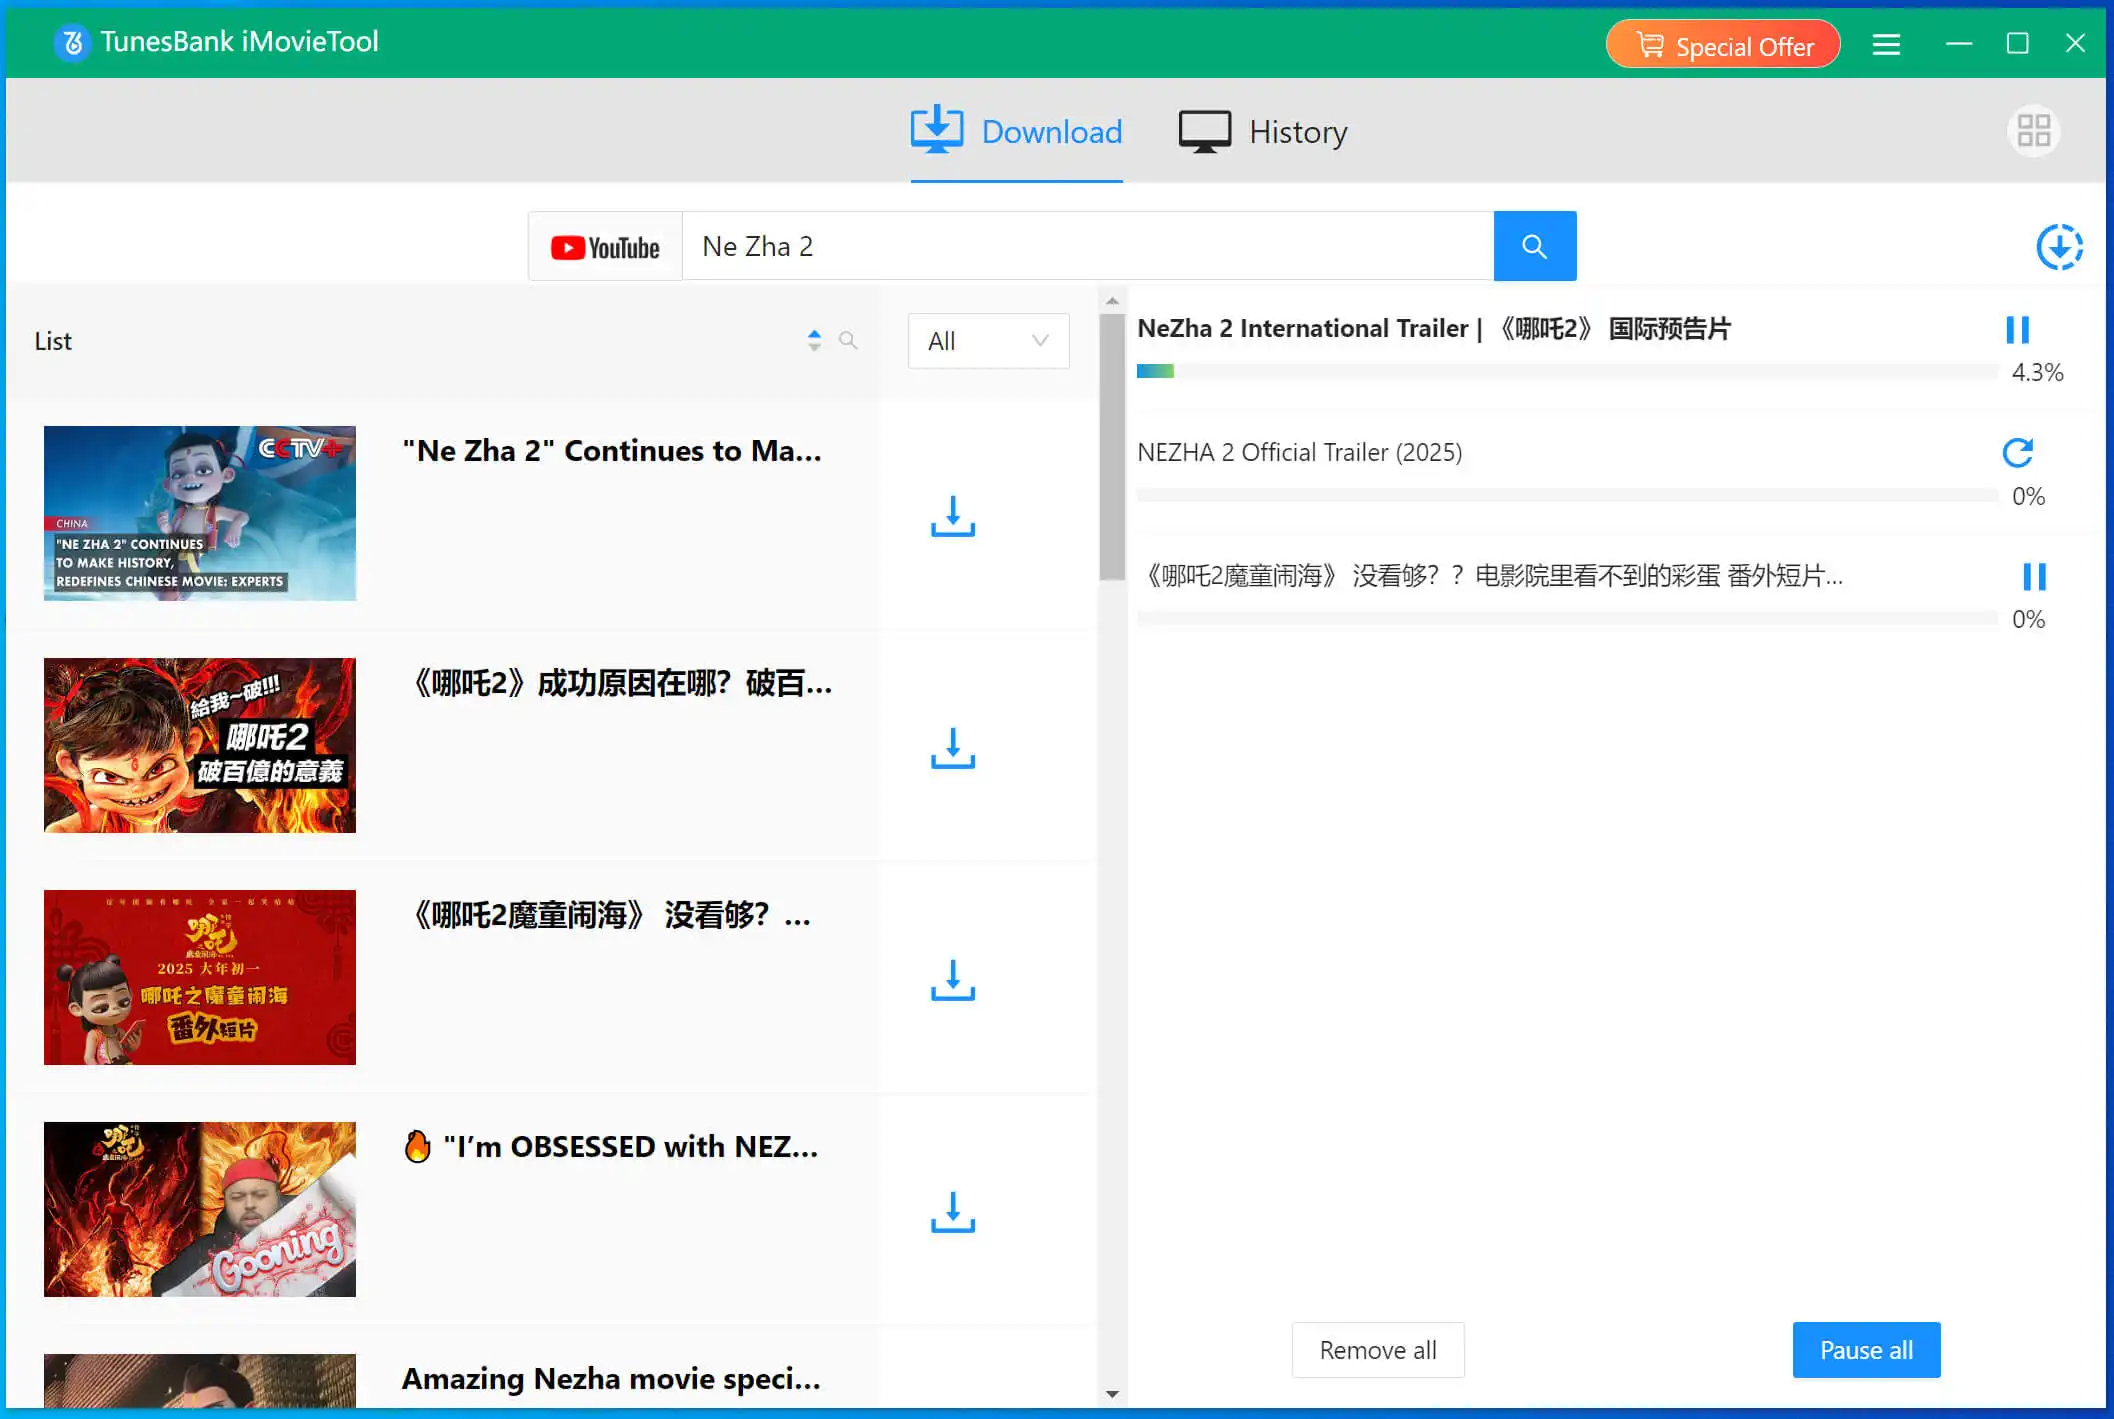This screenshot has width=2114, height=1419.
Task: Click the 番外短片 download progress bar
Action: click(x=1567, y=618)
